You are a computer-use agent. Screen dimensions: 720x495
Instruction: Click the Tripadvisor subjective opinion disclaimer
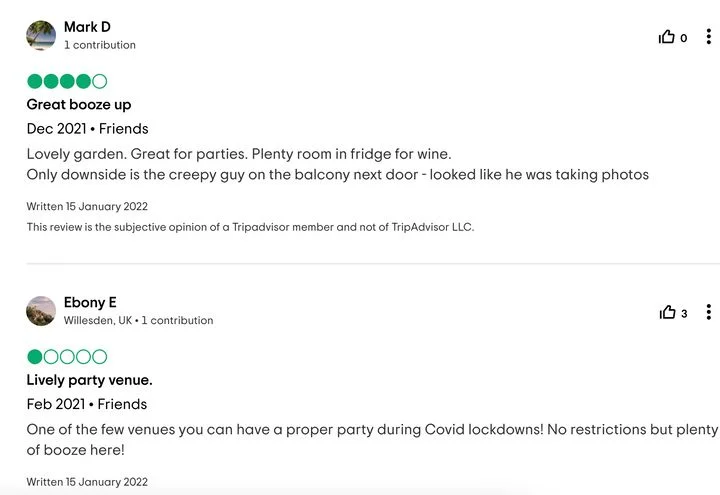tap(250, 227)
